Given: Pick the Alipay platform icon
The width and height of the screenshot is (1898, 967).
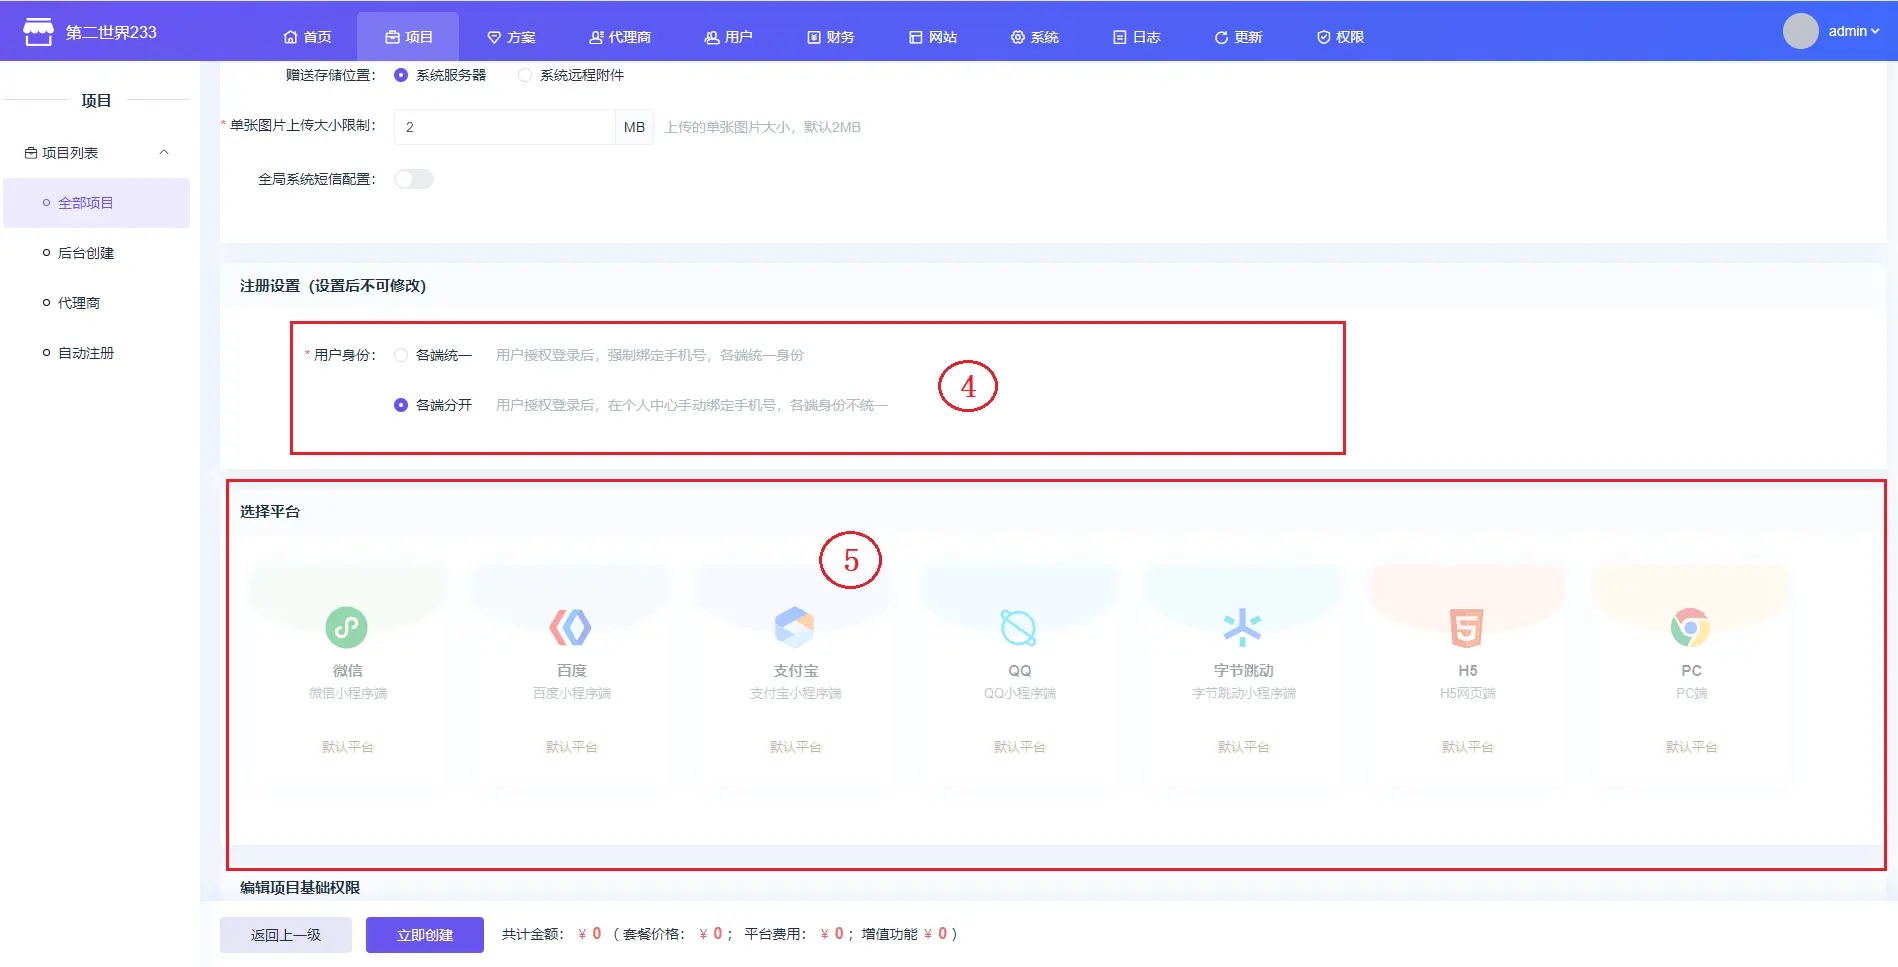Looking at the screenshot, I should pos(795,628).
